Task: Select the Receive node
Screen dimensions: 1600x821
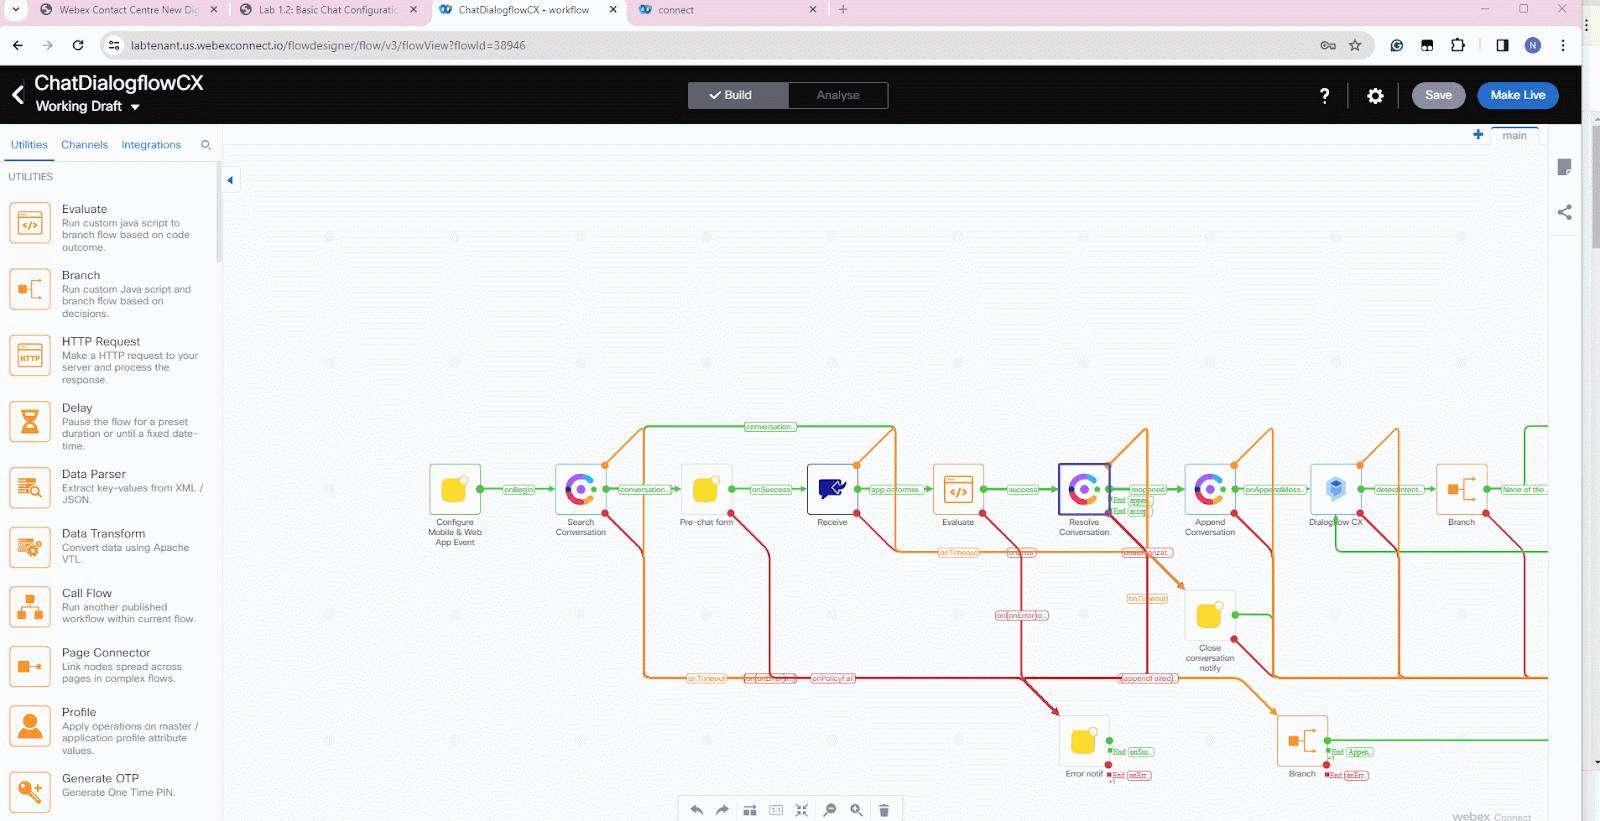Action: [832, 489]
